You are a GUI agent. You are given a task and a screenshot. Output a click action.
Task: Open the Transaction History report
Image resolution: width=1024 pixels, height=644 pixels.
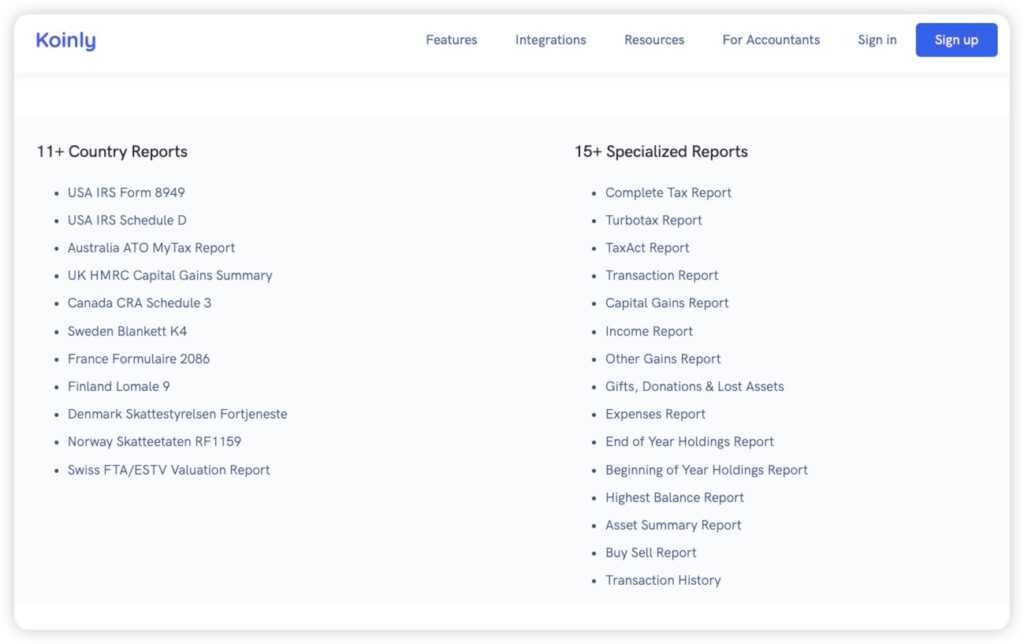tap(663, 580)
